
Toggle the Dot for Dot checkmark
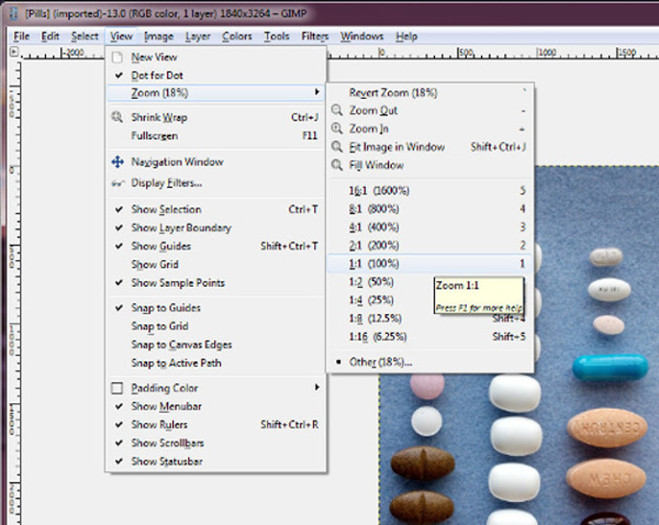click(118, 76)
